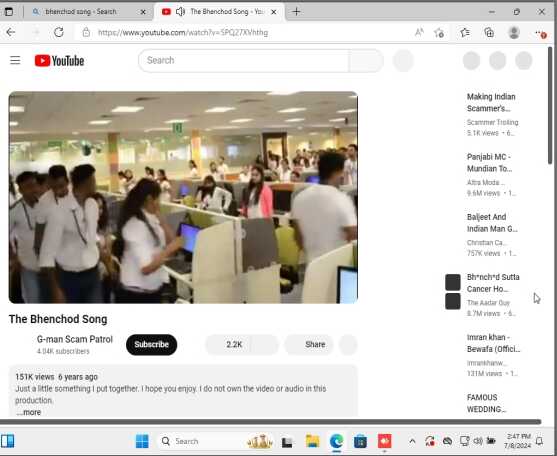Open the Collections icon in the toolbar

pyautogui.click(x=489, y=33)
